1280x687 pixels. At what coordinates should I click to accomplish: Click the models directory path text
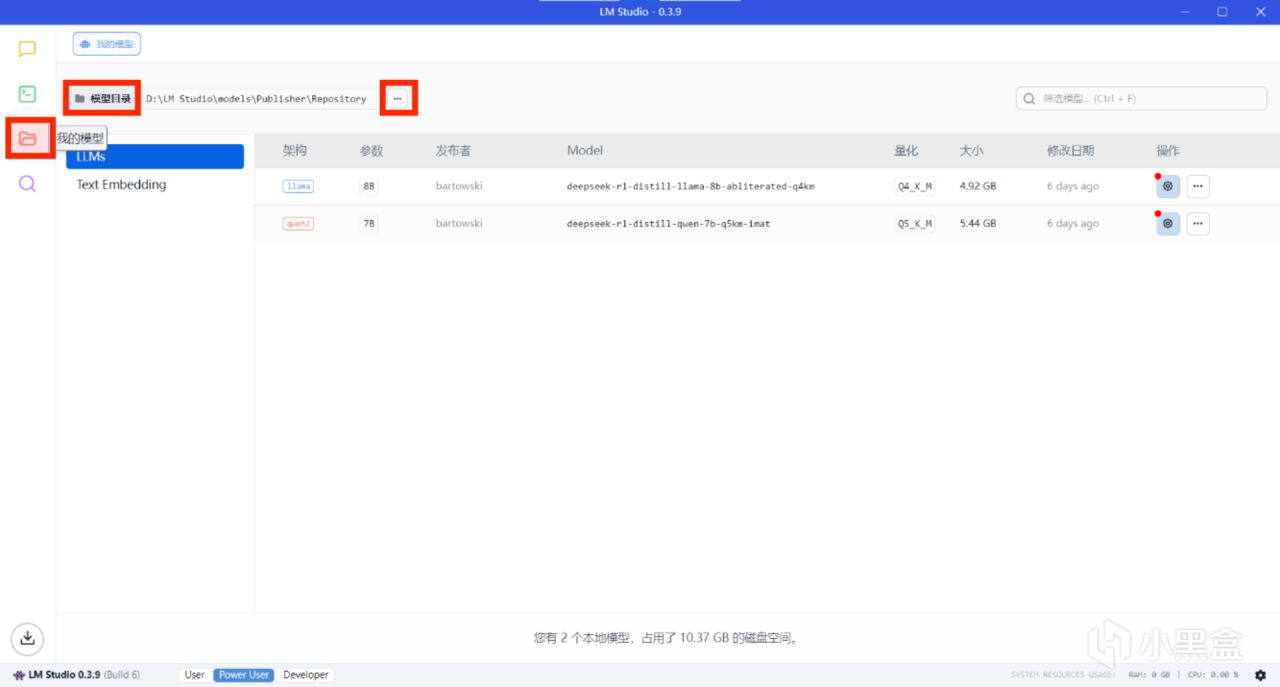256,99
